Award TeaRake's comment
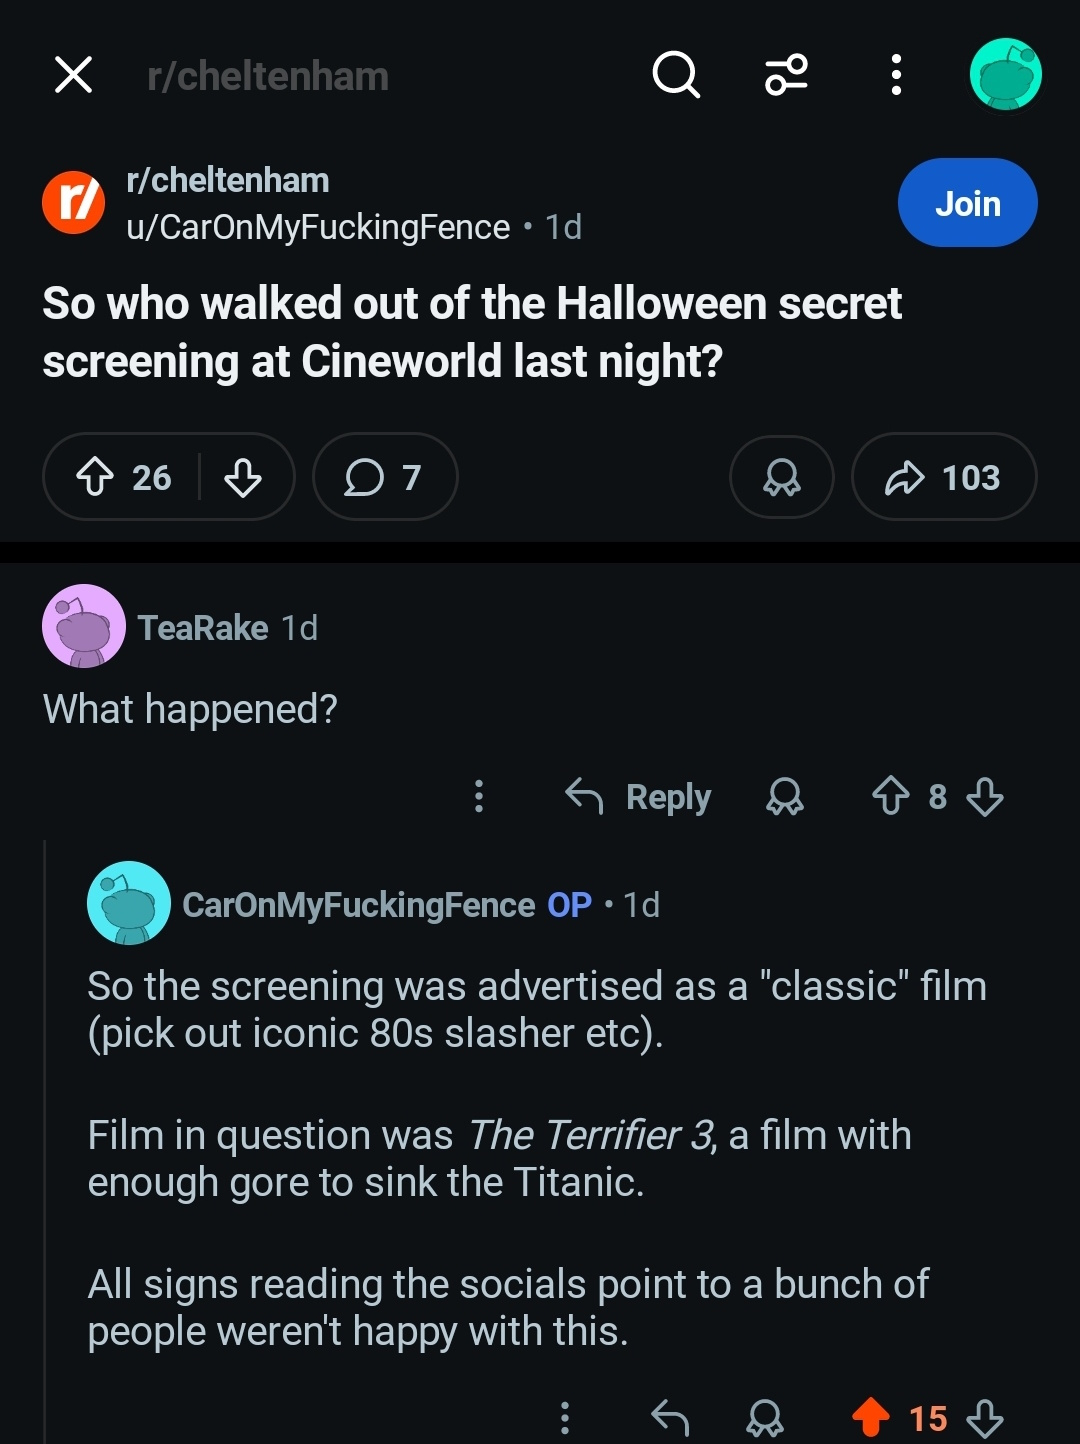The height and width of the screenshot is (1444, 1080). click(x=784, y=797)
